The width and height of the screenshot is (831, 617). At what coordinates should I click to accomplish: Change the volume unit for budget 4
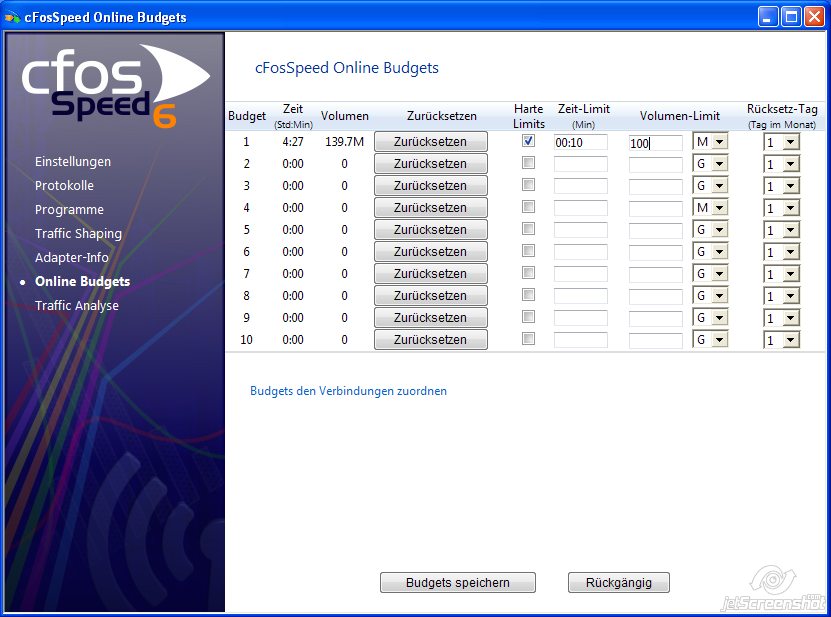tap(710, 208)
